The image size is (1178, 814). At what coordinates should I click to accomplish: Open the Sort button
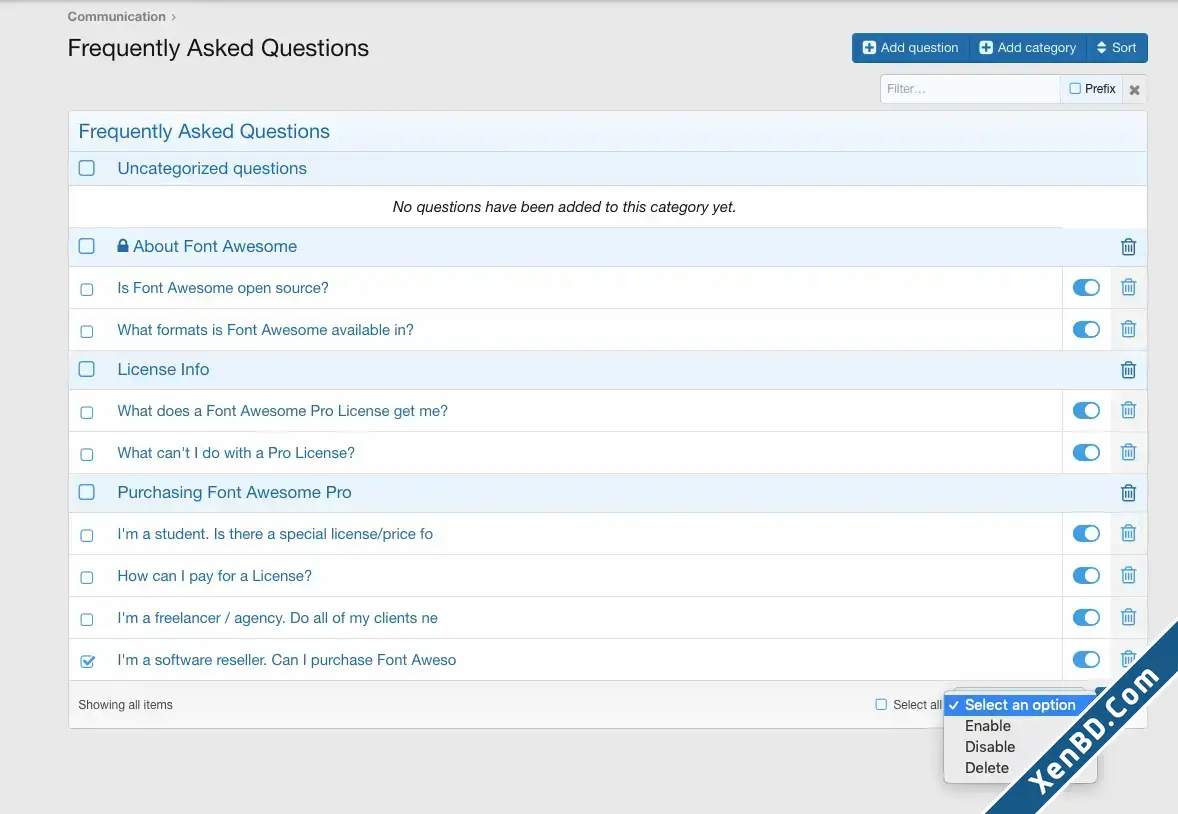1116,47
